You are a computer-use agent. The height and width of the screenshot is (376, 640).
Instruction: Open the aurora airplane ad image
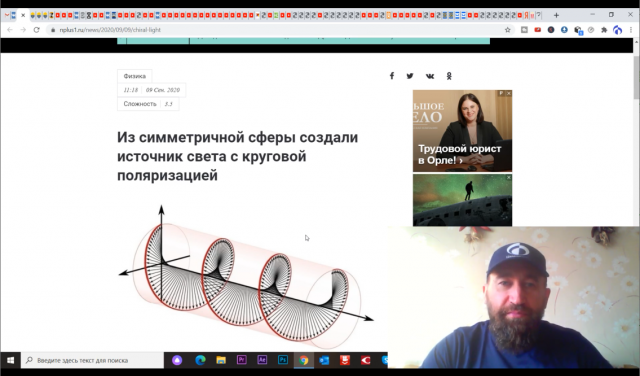click(x=462, y=200)
